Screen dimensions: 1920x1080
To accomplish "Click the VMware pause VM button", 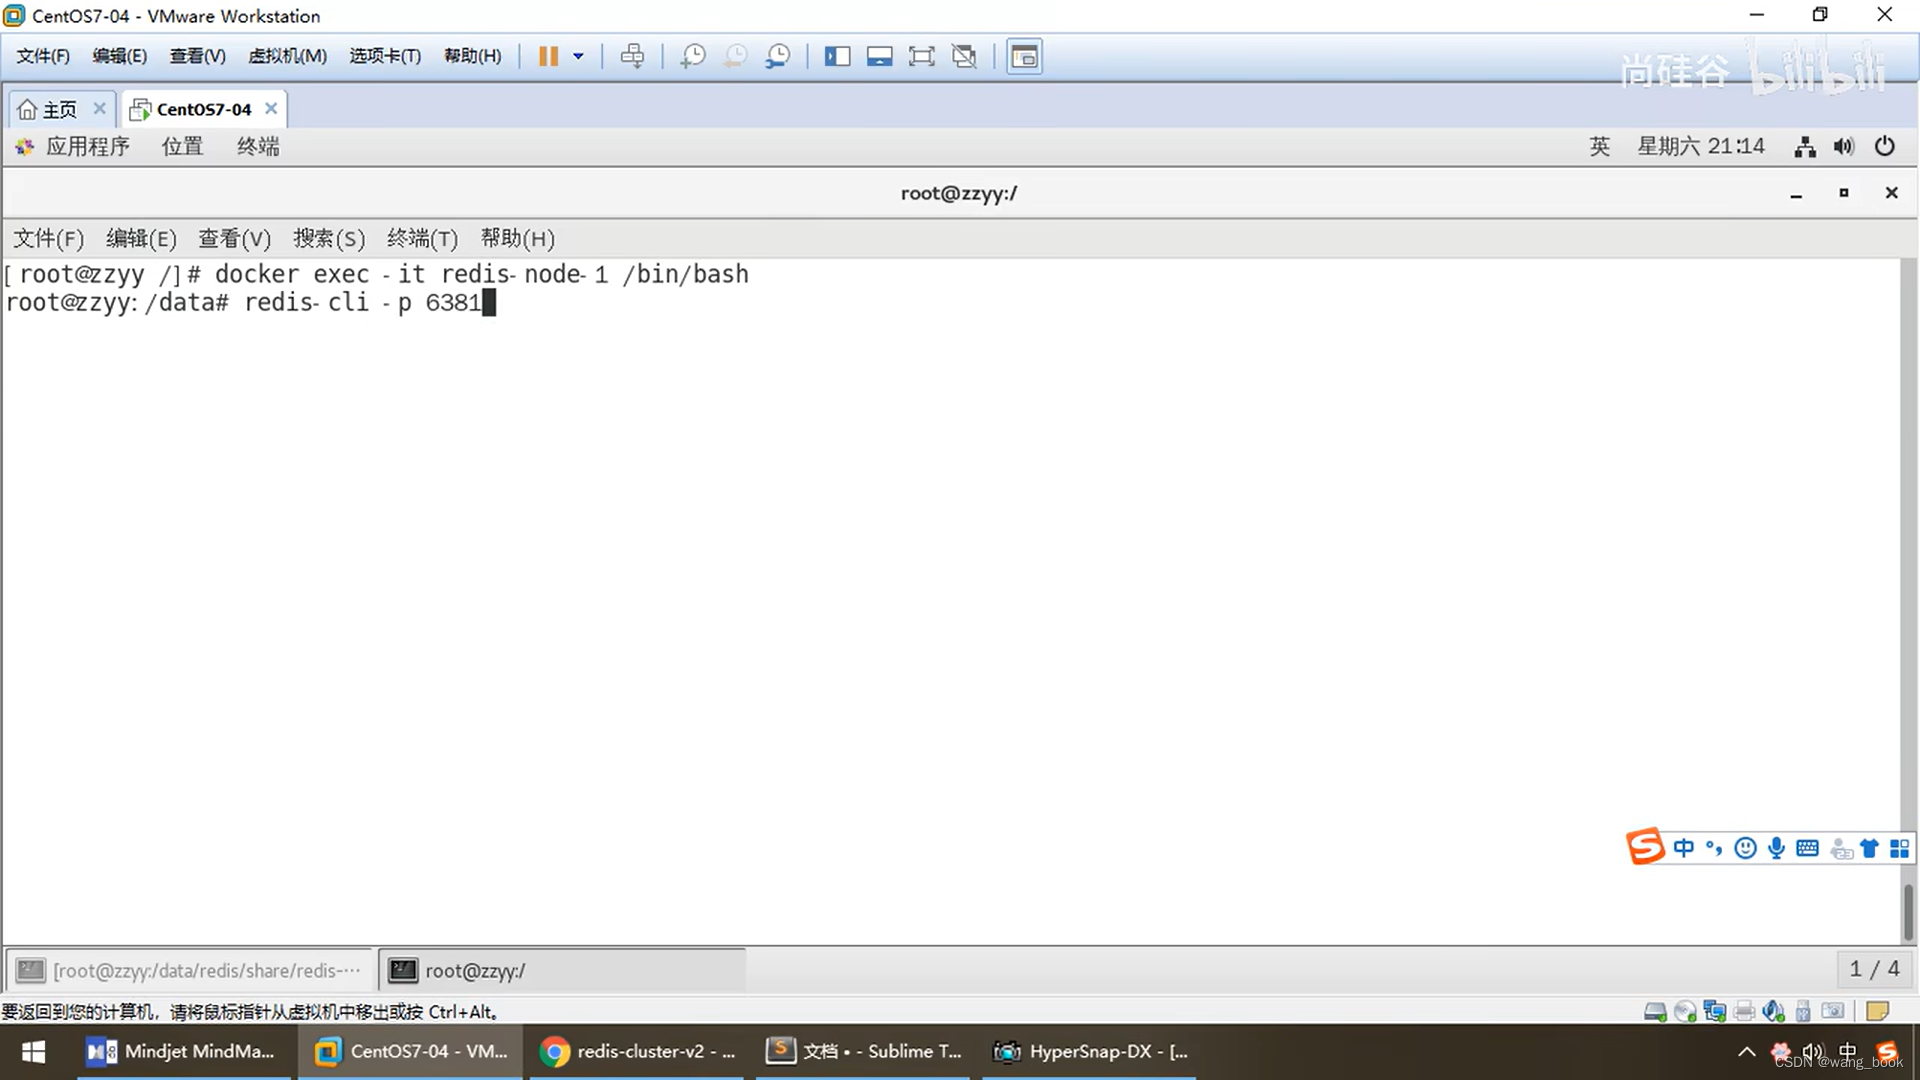I will coord(547,56).
